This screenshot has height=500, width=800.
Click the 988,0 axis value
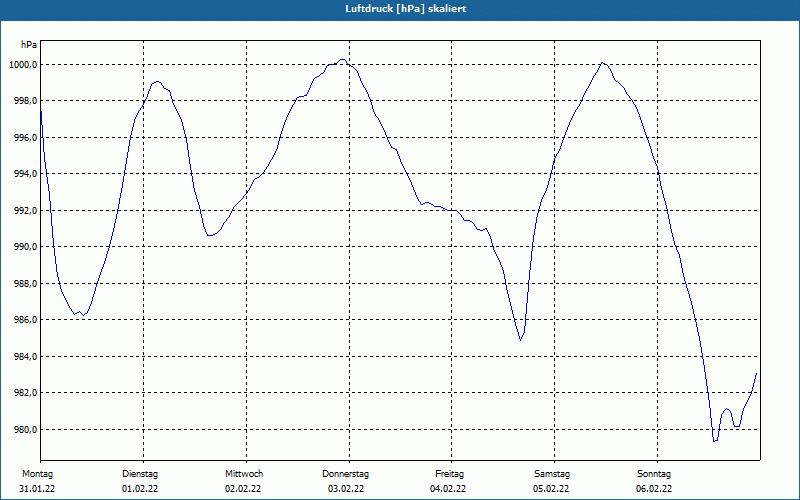tap(27, 284)
